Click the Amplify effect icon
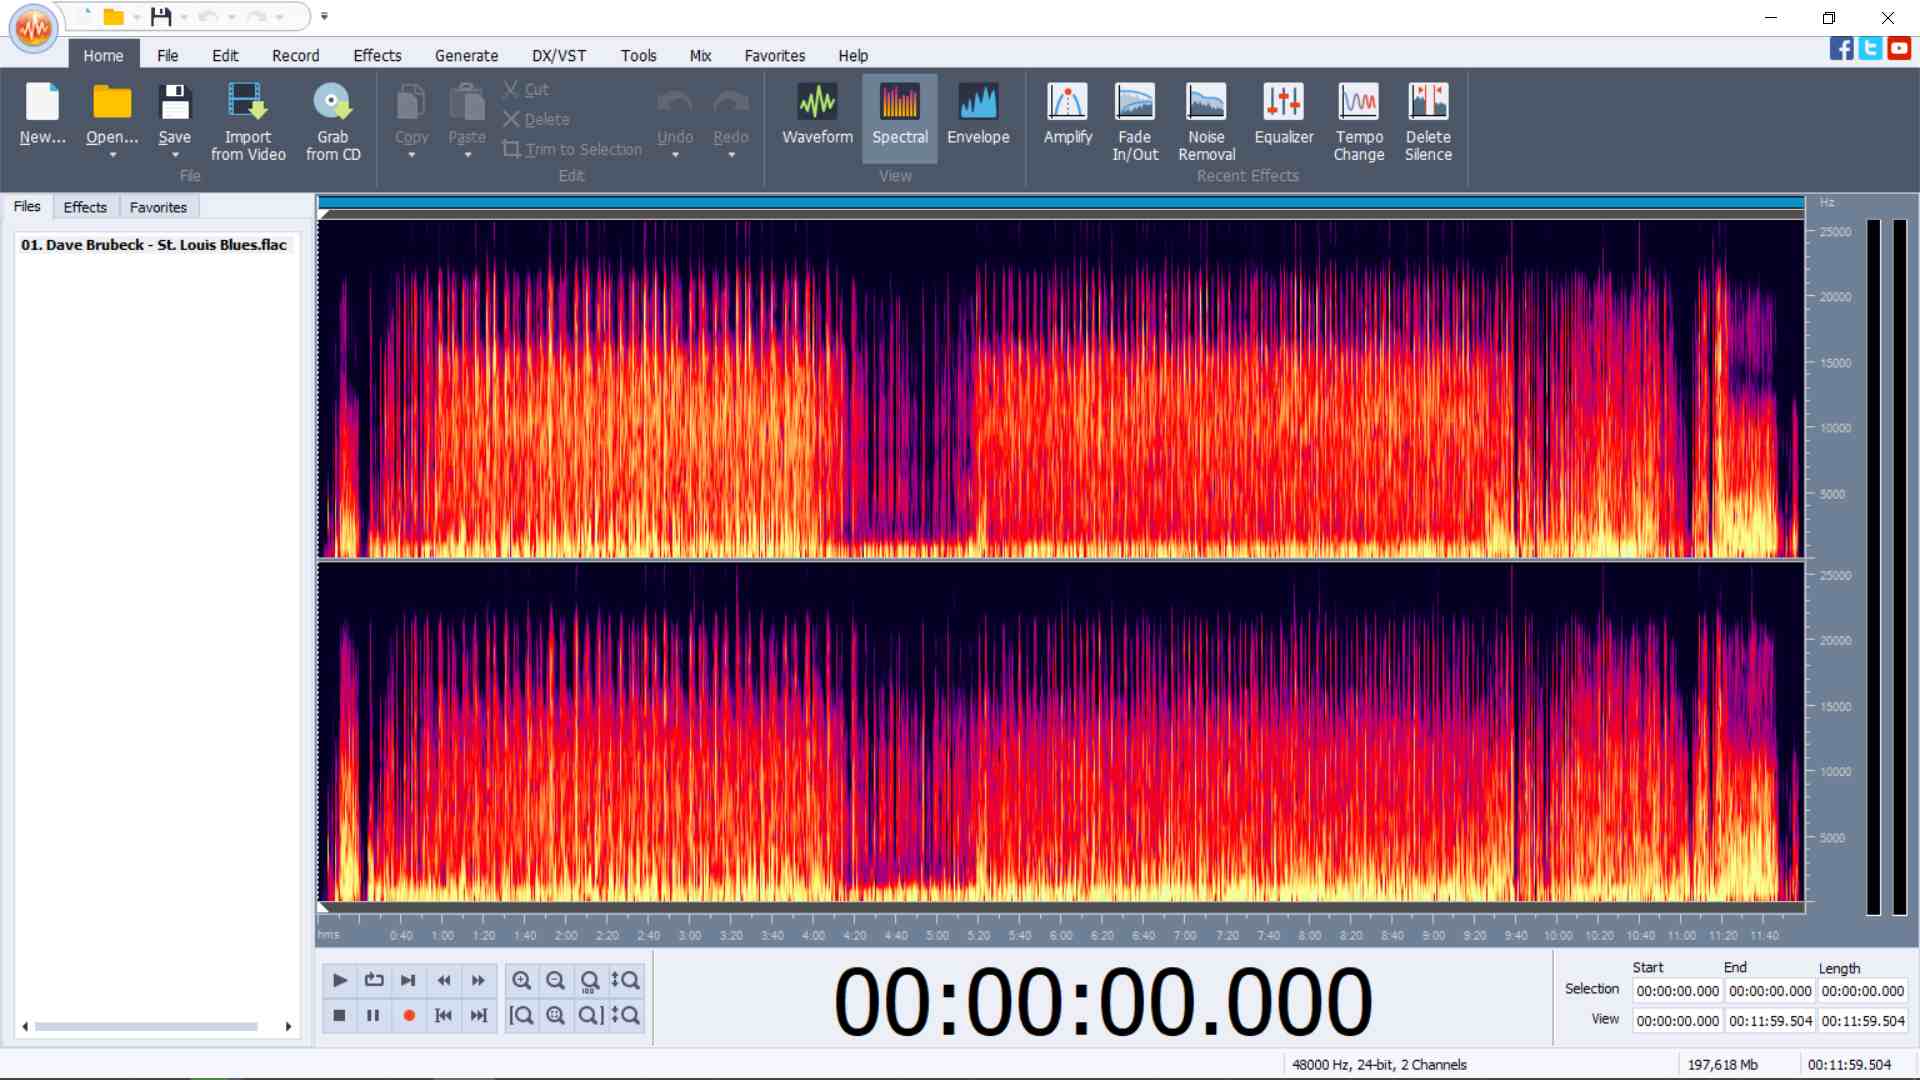 pyautogui.click(x=1067, y=113)
